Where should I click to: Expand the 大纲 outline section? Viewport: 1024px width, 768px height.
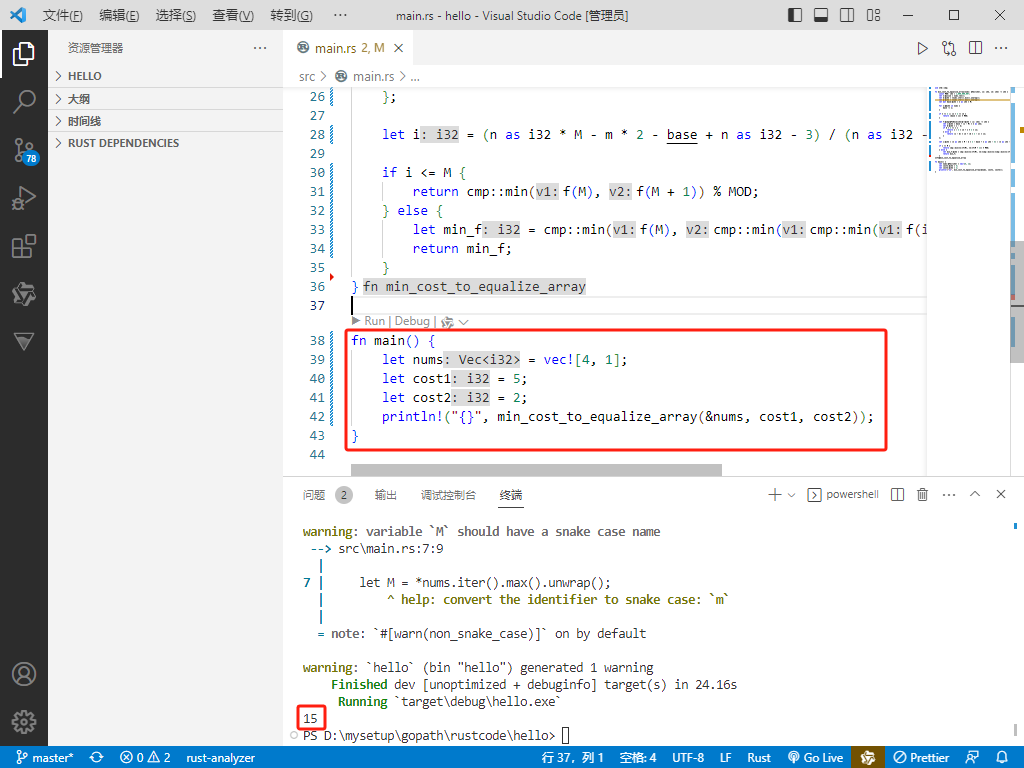[x=166, y=99]
